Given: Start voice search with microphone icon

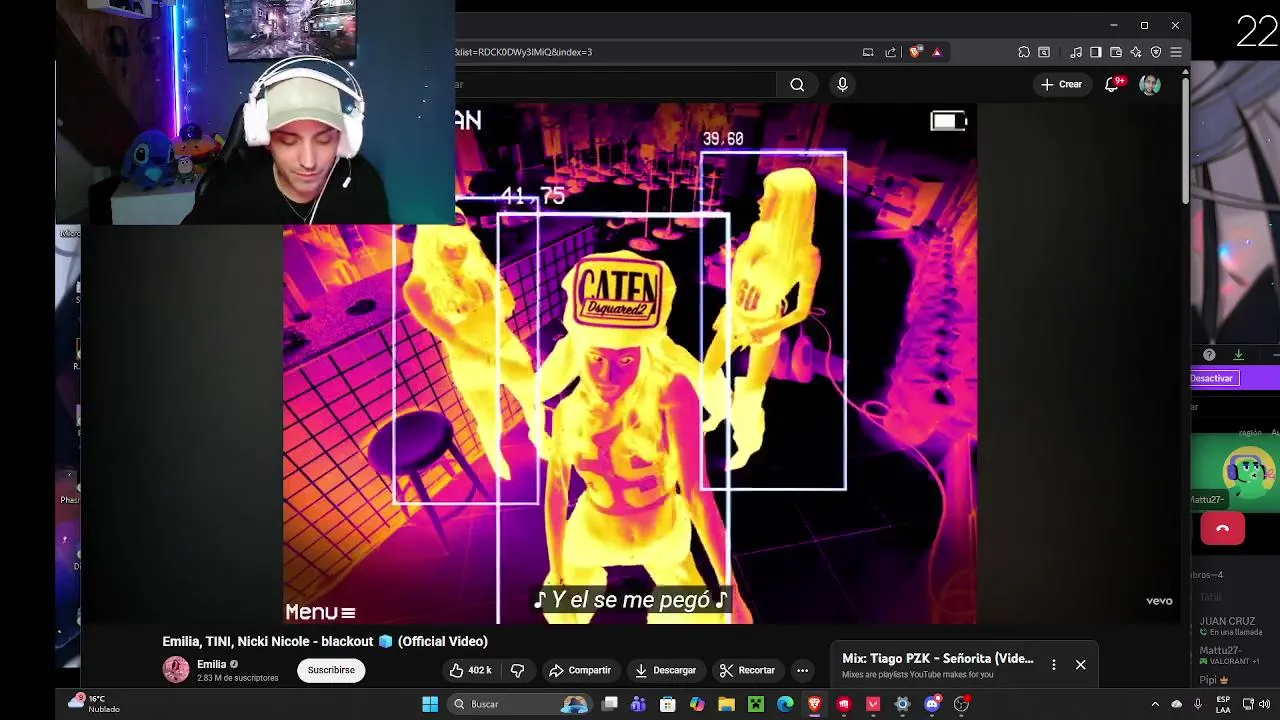Looking at the screenshot, I should point(842,85).
